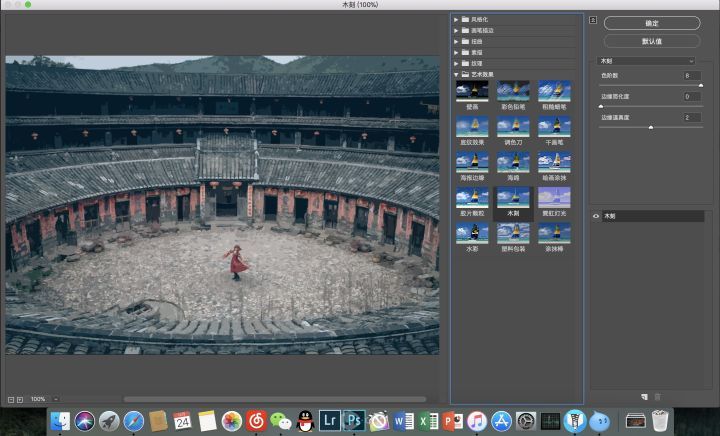Open Lightroom from the dock
This screenshot has width=720, height=436.
click(328, 421)
